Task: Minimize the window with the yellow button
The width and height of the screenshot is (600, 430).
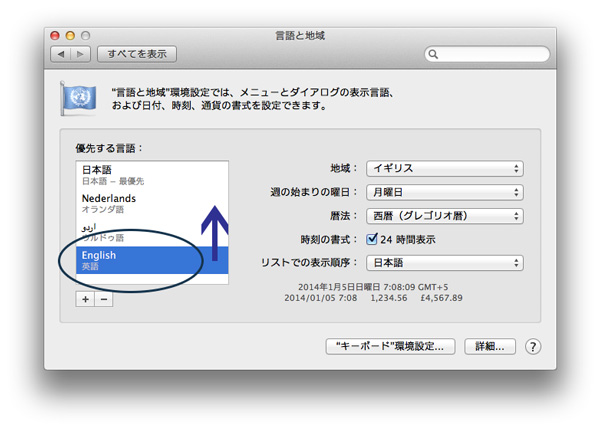Action: (70, 36)
